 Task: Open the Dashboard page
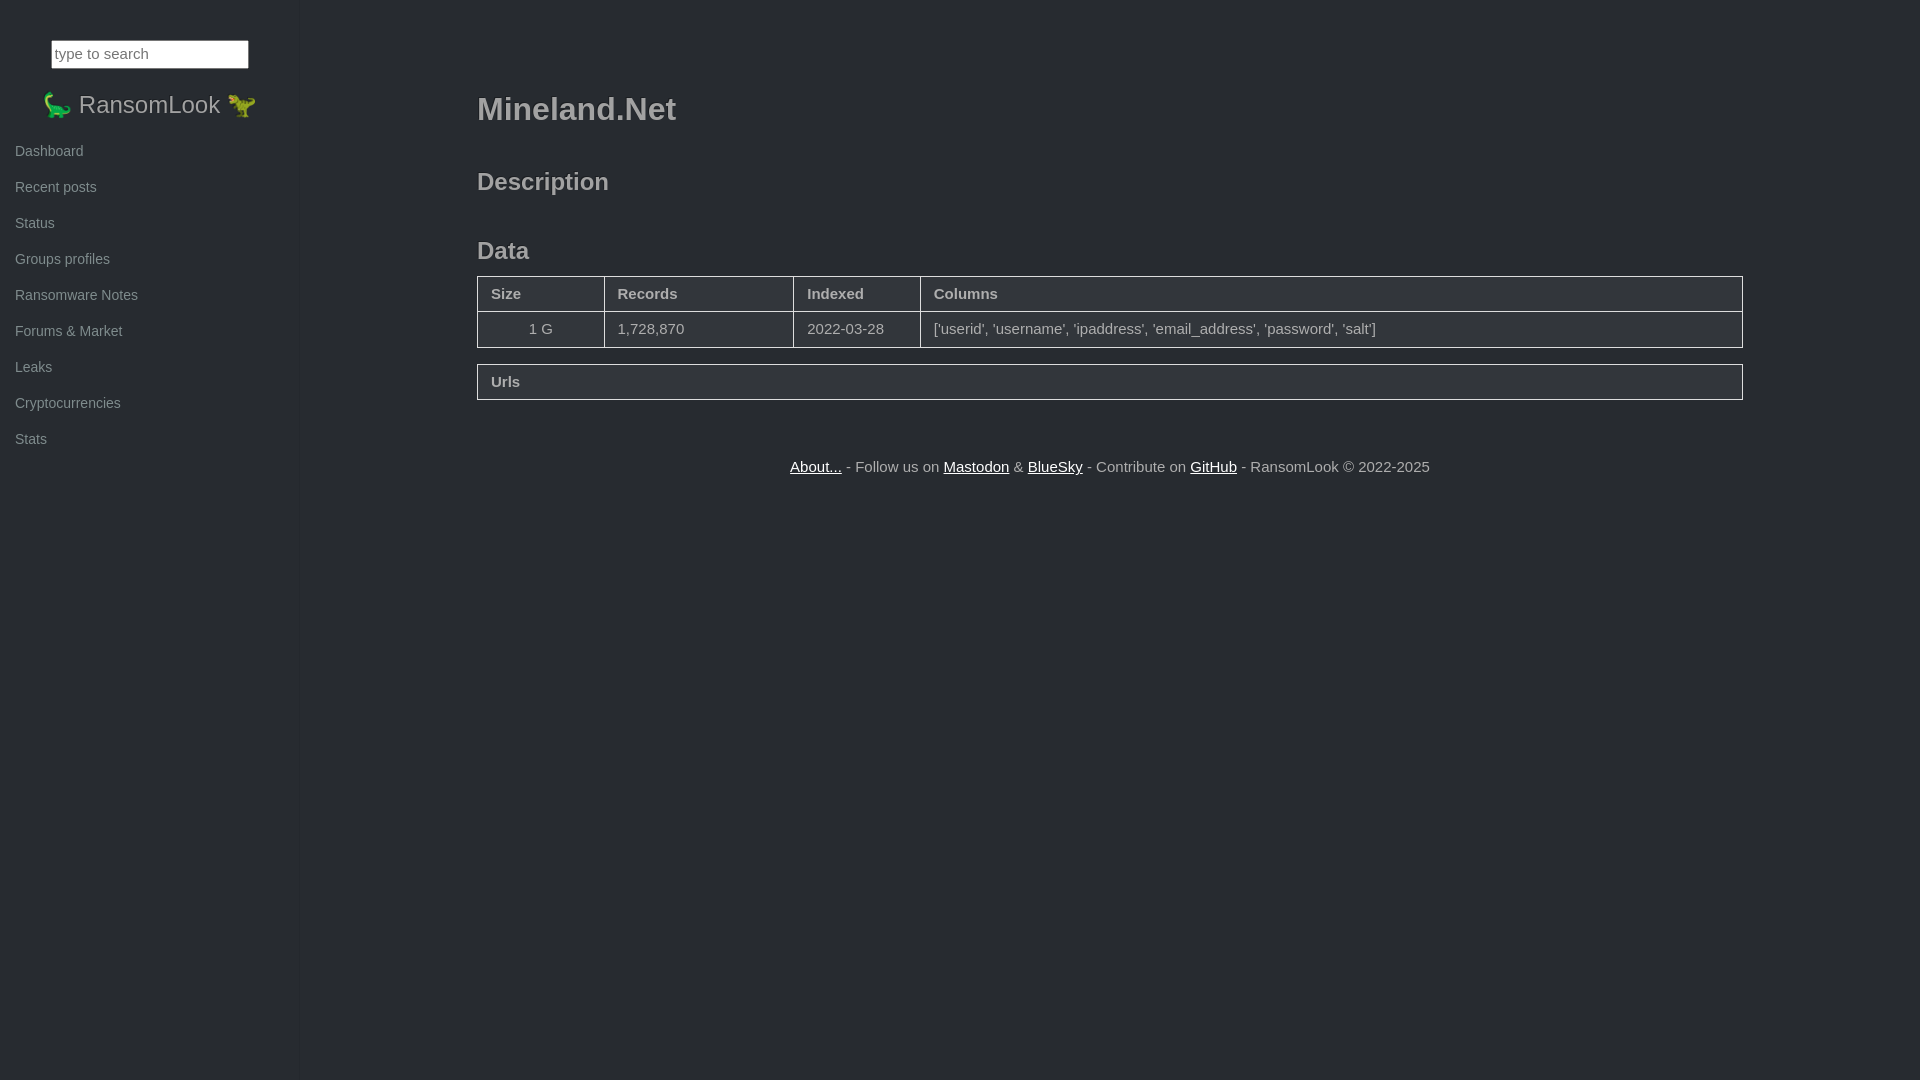(49, 151)
